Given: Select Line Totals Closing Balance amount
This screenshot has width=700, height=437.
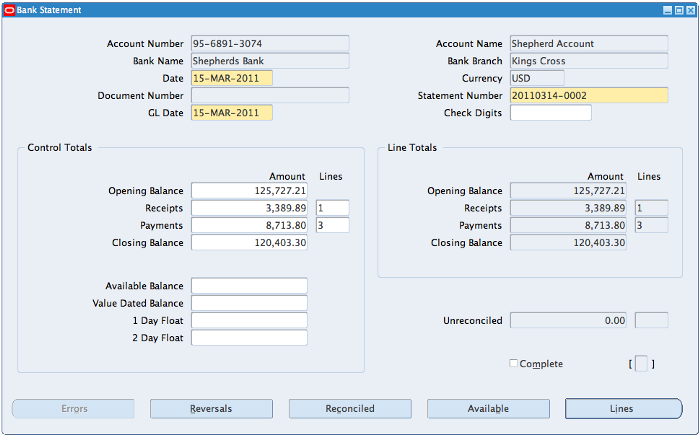Looking at the screenshot, I should tap(568, 243).
